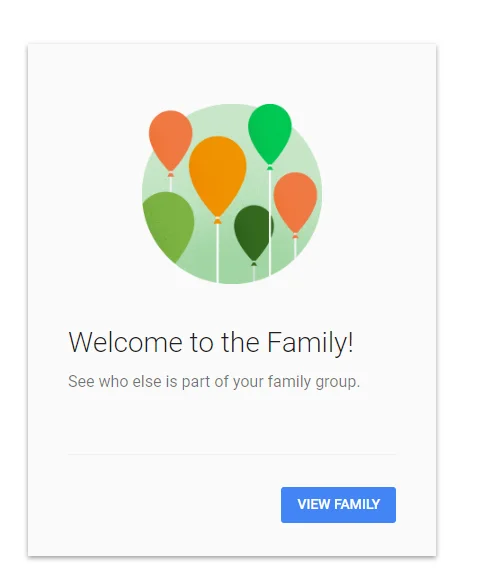504x574 pixels.
Task: Click the coral balloon on right side
Action: (x=295, y=202)
